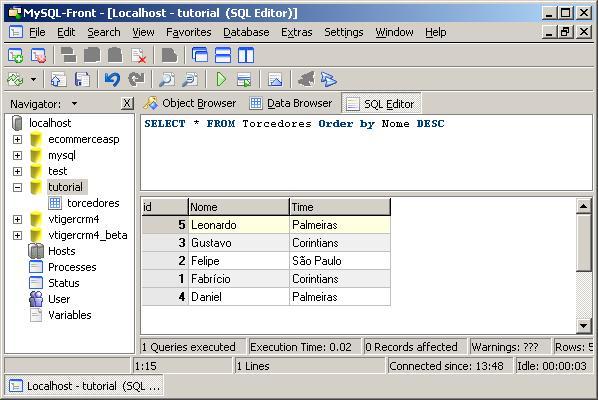Open the Edit menu
This screenshot has height=400, width=598.
coord(66,32)
